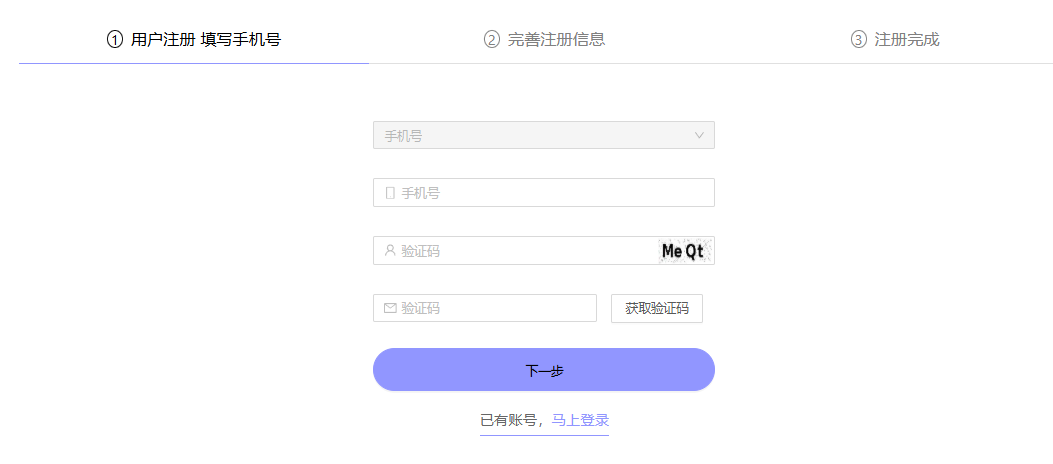Open the 马上登录 link
Screen dimensions: 1053x464
click(x=580, y=420)
